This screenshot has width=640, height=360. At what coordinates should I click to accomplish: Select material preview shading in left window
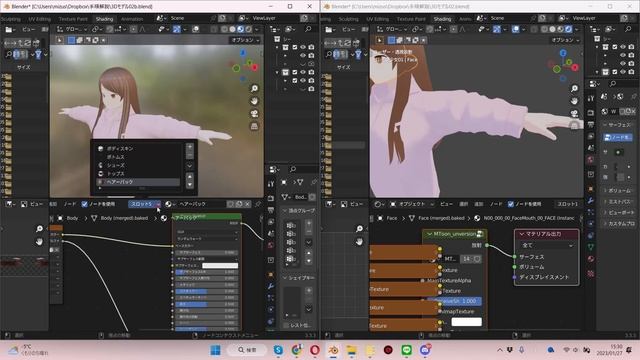pyautogui.click(x=240, y=29)
